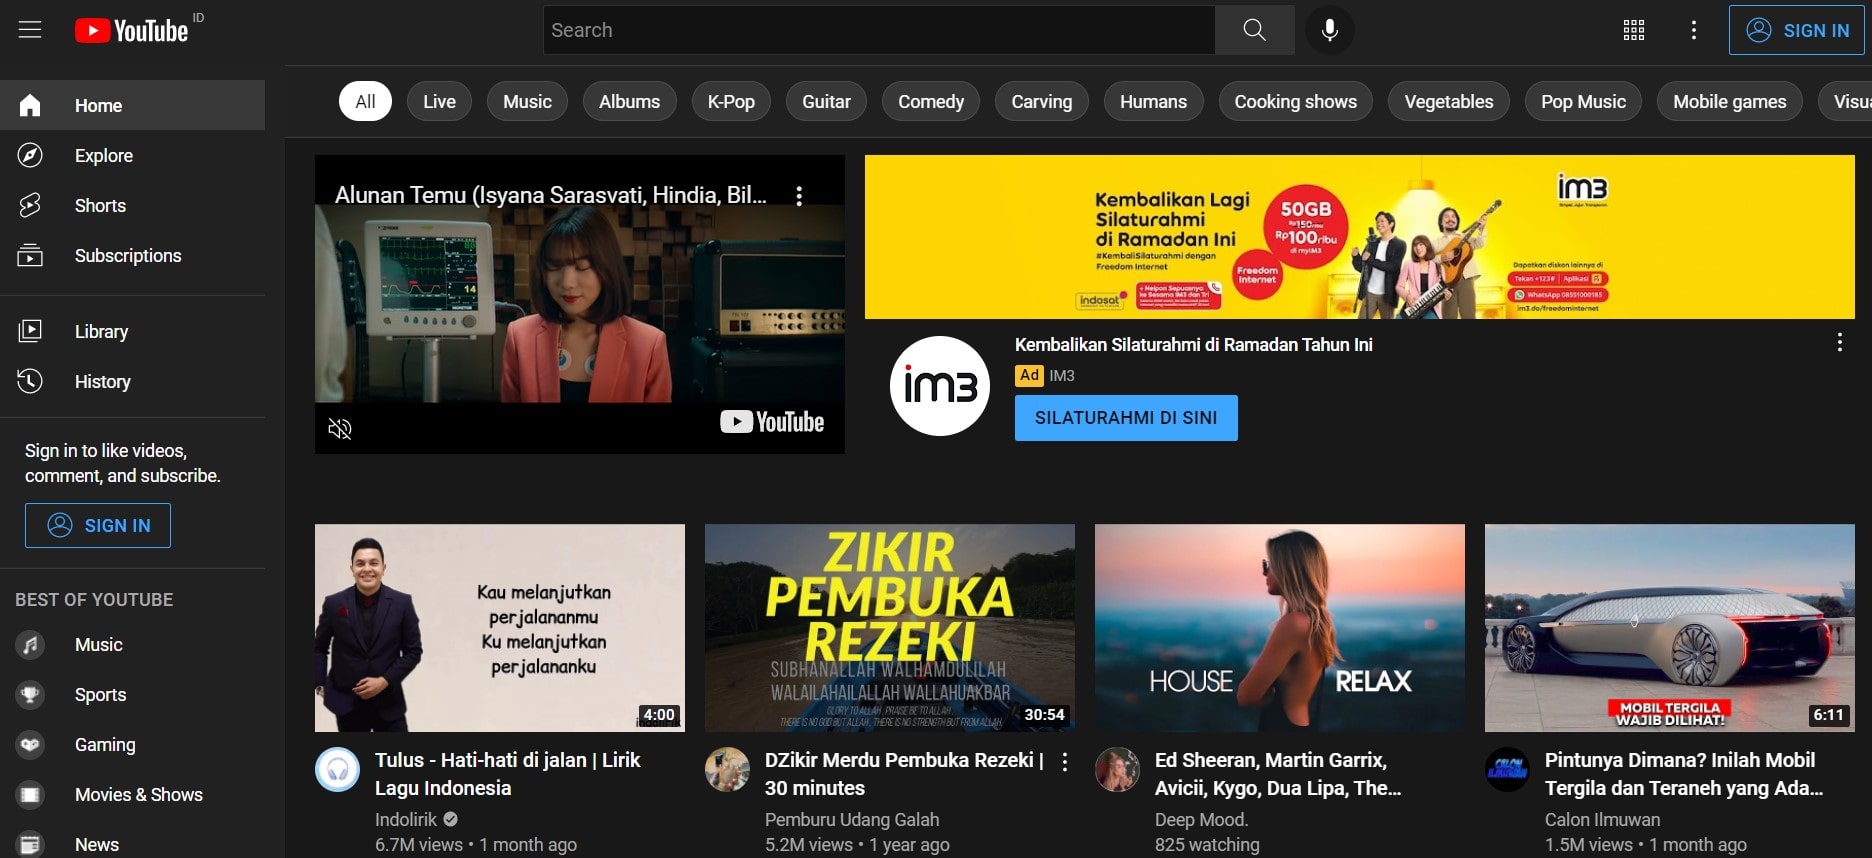Click the News icon in sidebar
This screenshot has height=858, width=1872.
[30, 844]
